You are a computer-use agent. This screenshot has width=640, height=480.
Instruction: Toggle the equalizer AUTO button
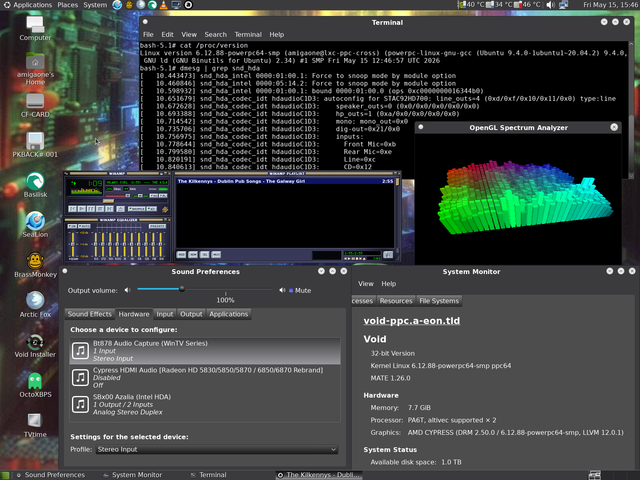[84, 226]
